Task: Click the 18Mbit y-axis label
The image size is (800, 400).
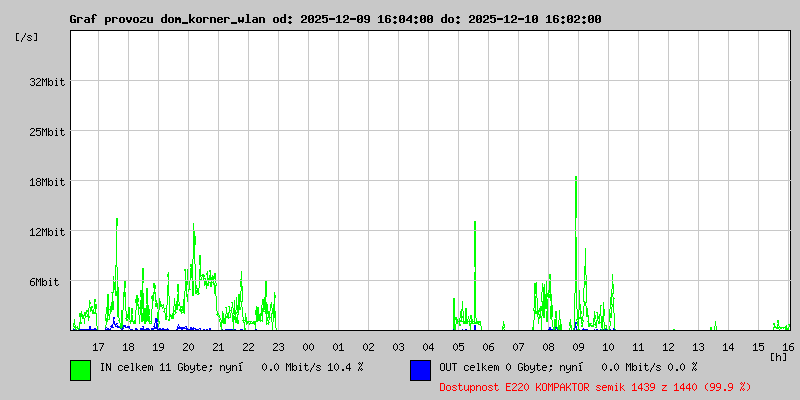Action: 47,182
